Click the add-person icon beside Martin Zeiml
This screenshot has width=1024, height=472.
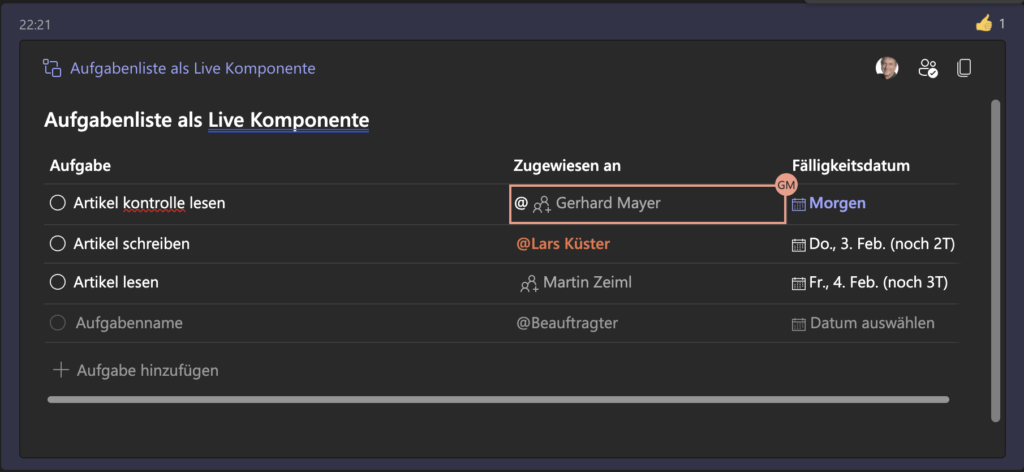[529, 283]
